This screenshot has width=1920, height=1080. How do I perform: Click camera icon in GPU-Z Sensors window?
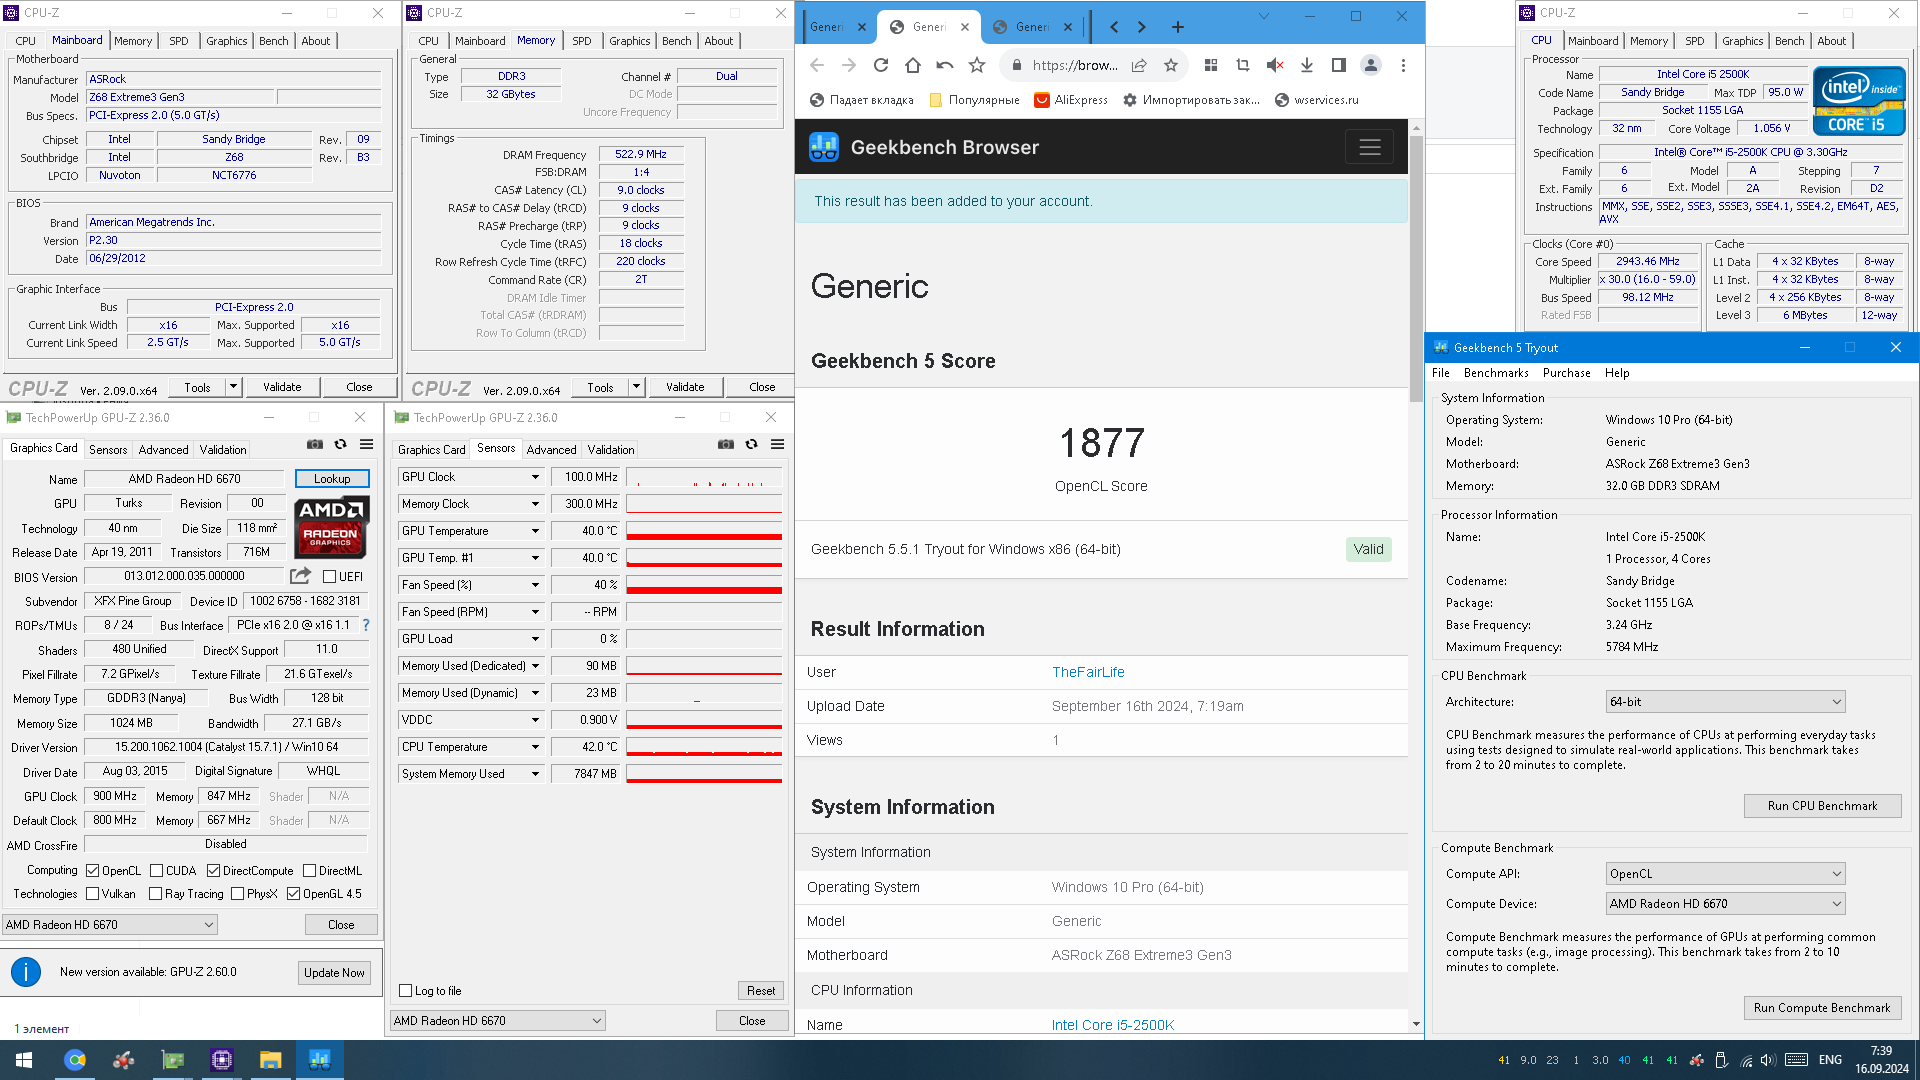tap(726, 444)
